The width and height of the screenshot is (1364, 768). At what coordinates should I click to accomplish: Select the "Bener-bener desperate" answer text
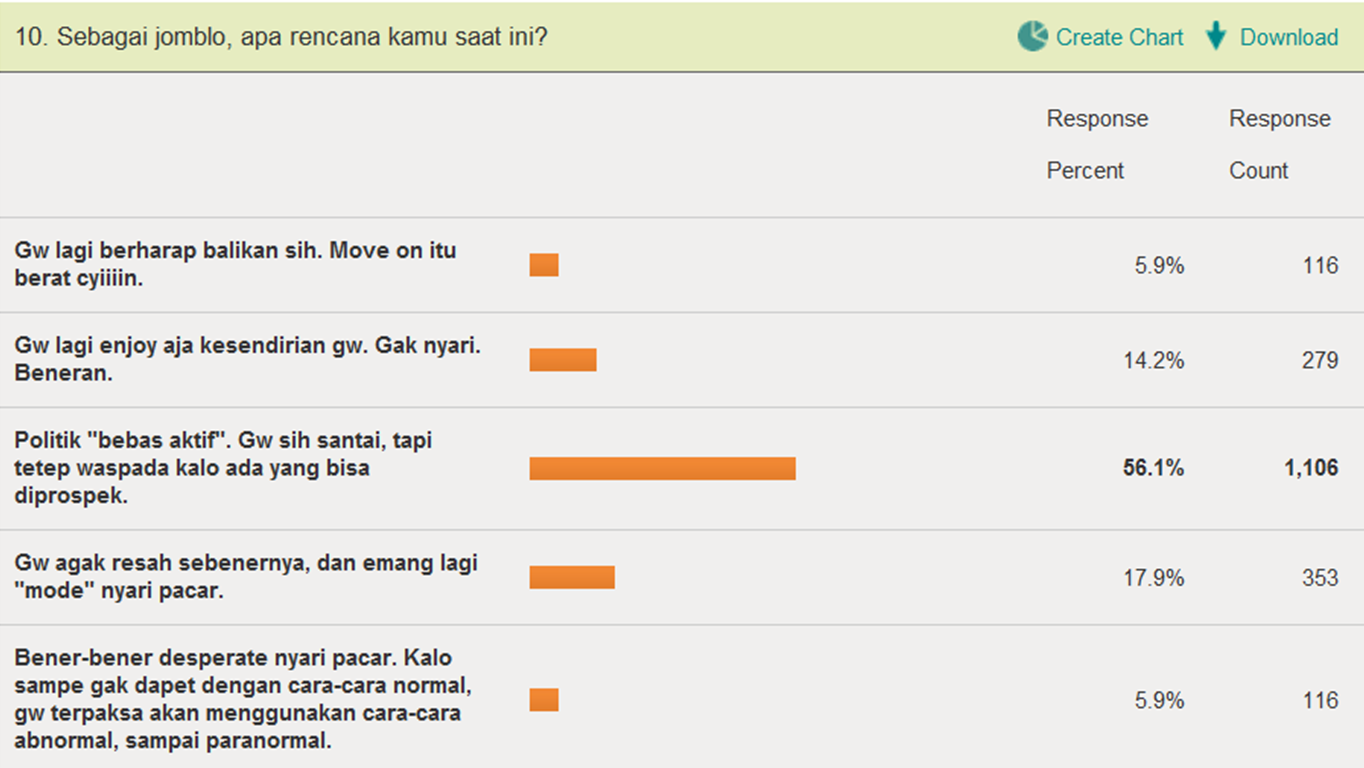pyautogui.click(x=238, y=699)
